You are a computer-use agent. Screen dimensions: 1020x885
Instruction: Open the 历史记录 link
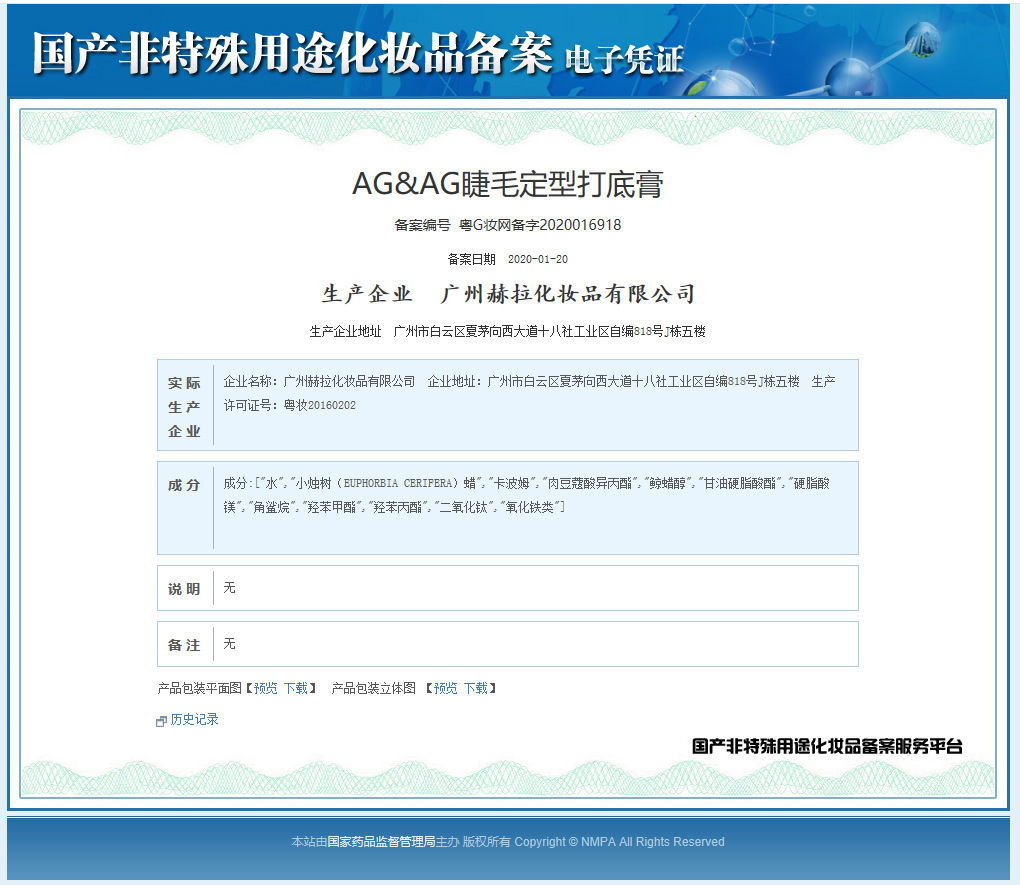click(194, 720)
